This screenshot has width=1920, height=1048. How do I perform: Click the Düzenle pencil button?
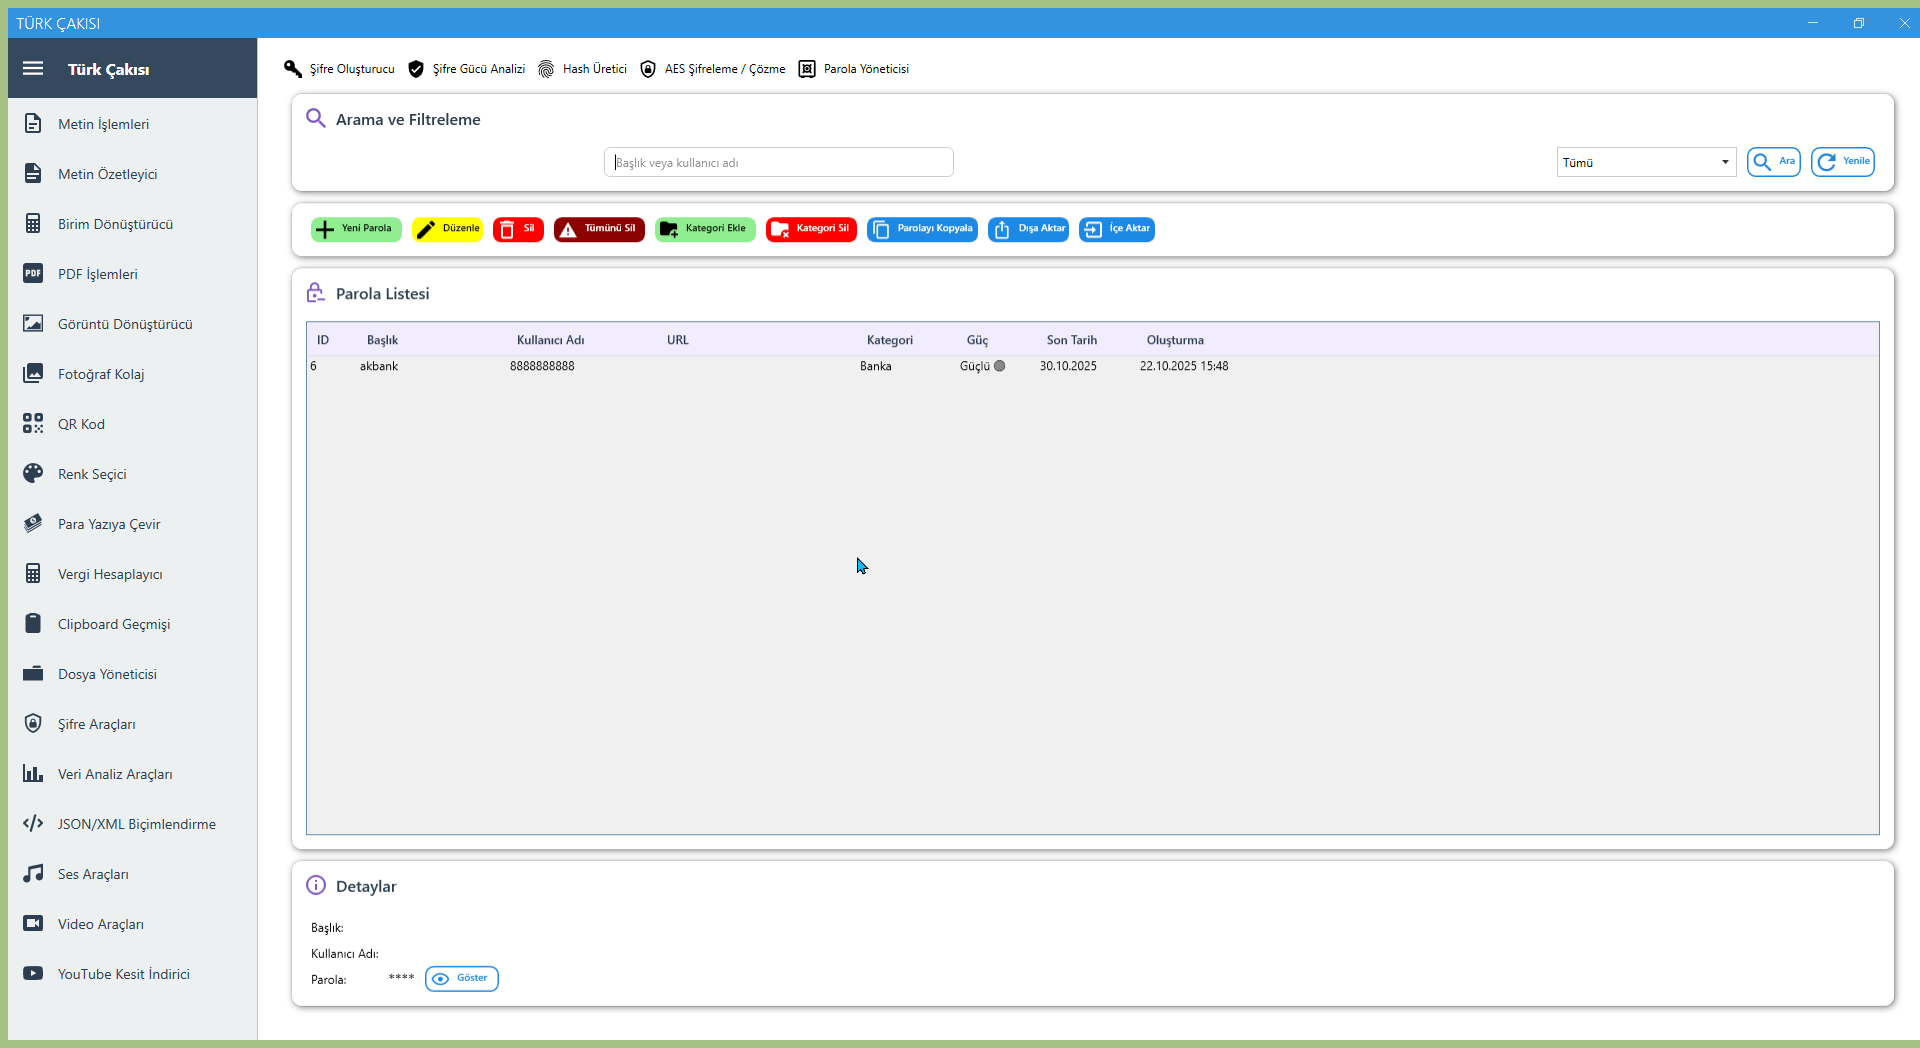coord(447,229)
